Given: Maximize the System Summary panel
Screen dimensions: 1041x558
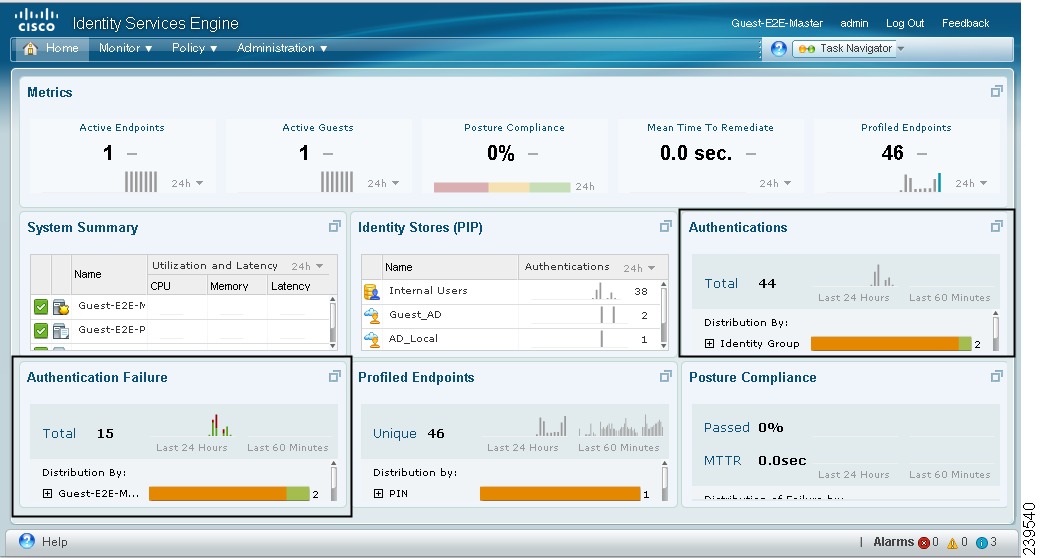Looking at the screenshot, I should coord(335,227).
